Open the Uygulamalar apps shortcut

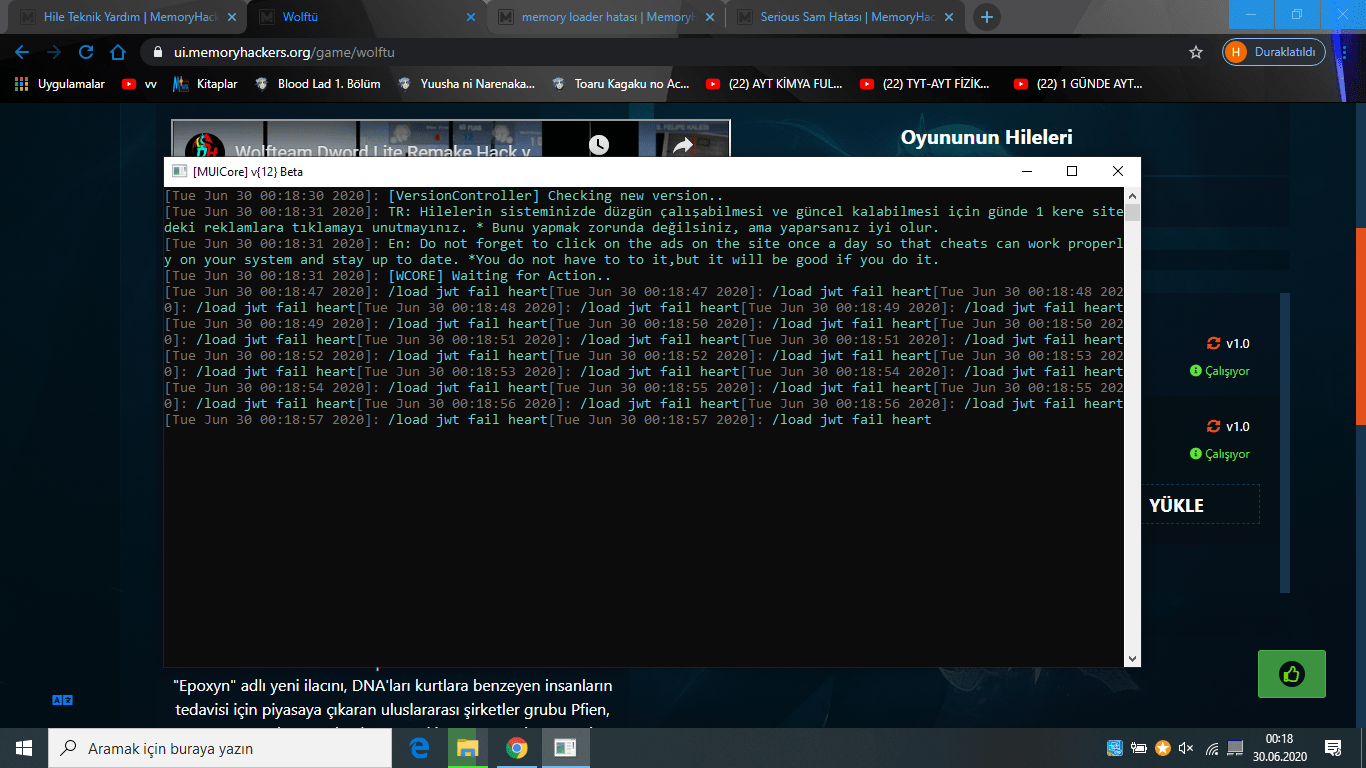(x=60, y=84)
